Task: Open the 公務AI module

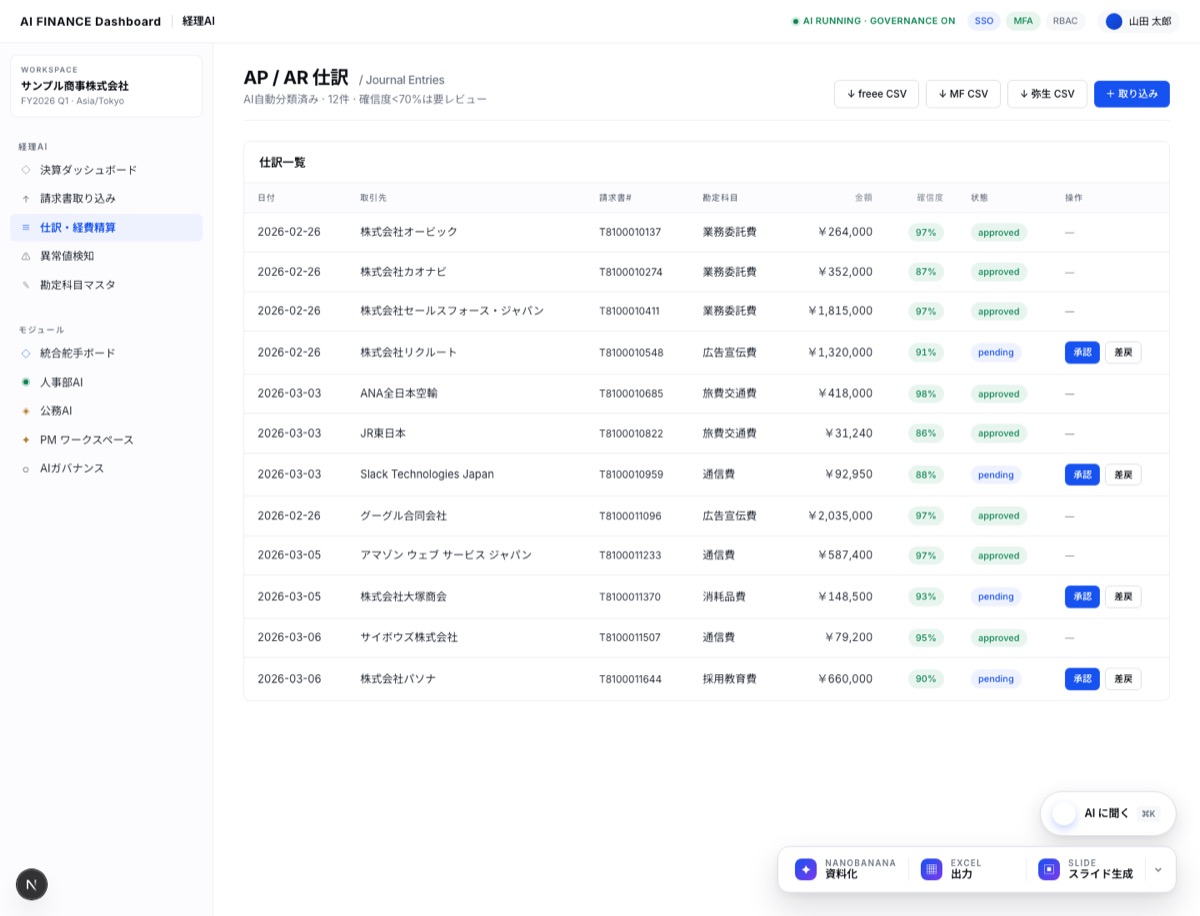Action: pos(106,411)
